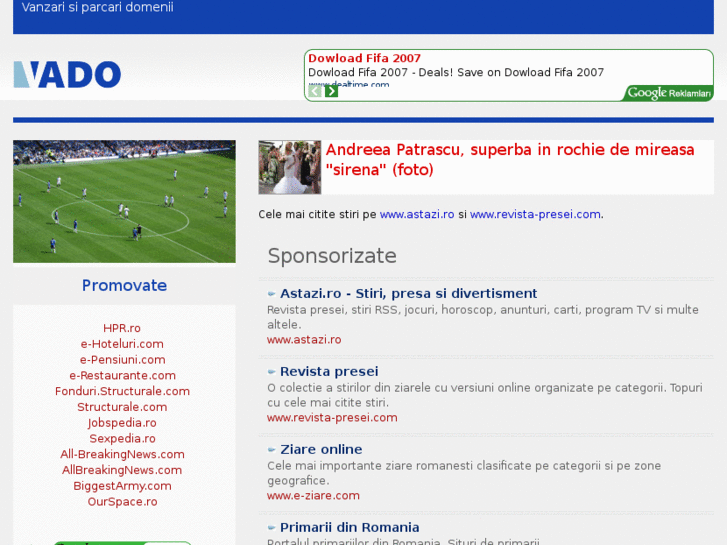Open the e-Pensiuni.com link
Image resolution: width=727 pixels, height=545 pixels.
[122, 360]
